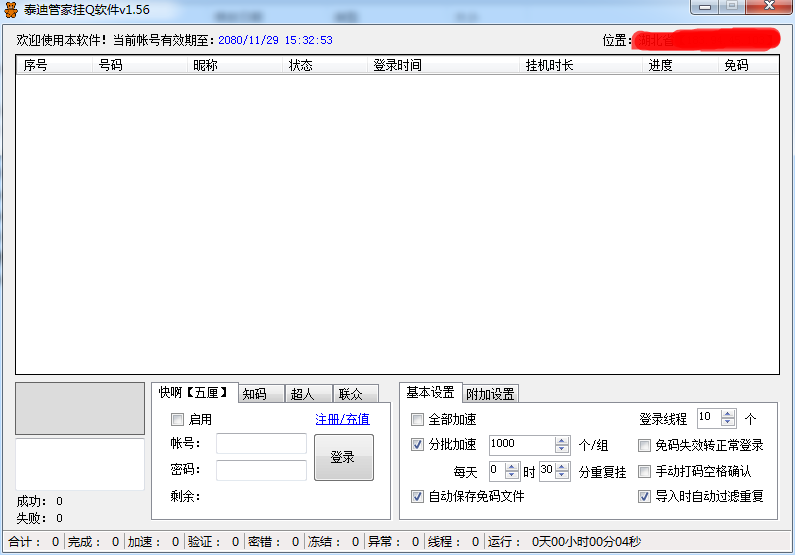Screen dimensions: 795x555
Task: Open the 注册/充值 link
Action: pyautogui.click(x=342, y=420)
